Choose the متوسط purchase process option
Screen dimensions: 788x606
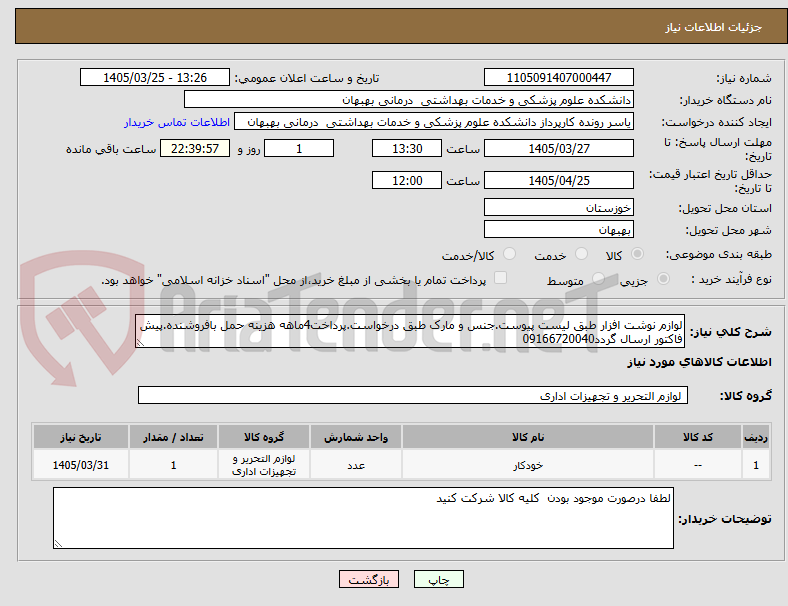tap(598, 279)
